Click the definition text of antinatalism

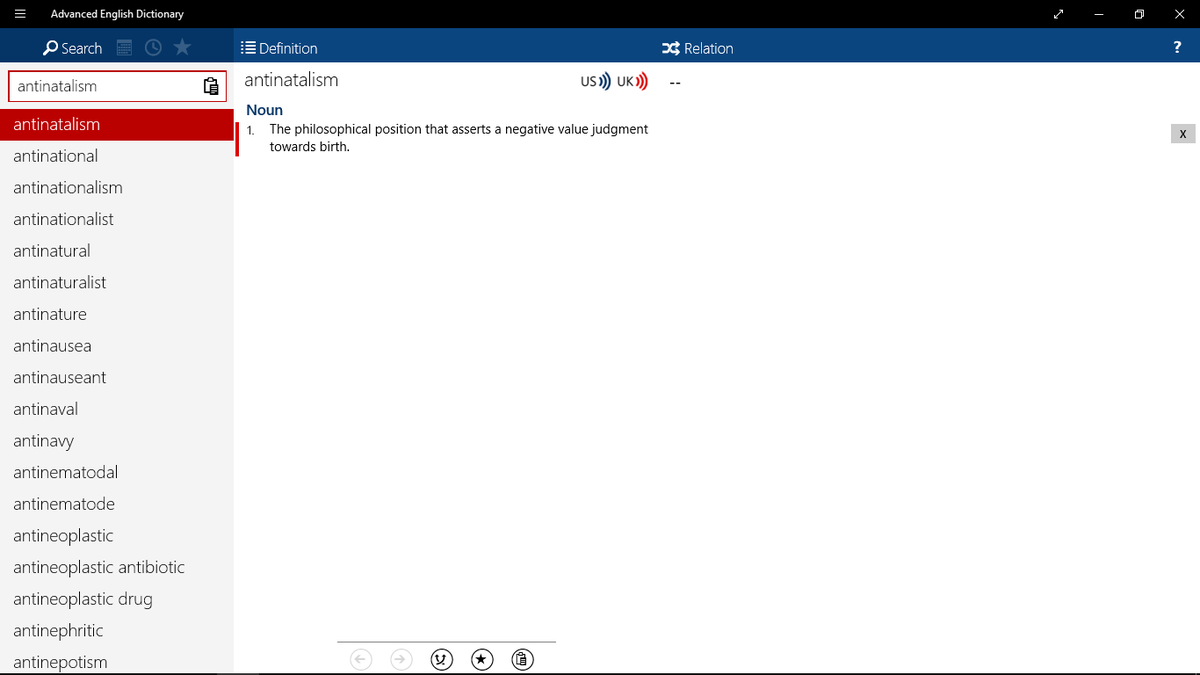pyautogui.click(x=458, y=138)
